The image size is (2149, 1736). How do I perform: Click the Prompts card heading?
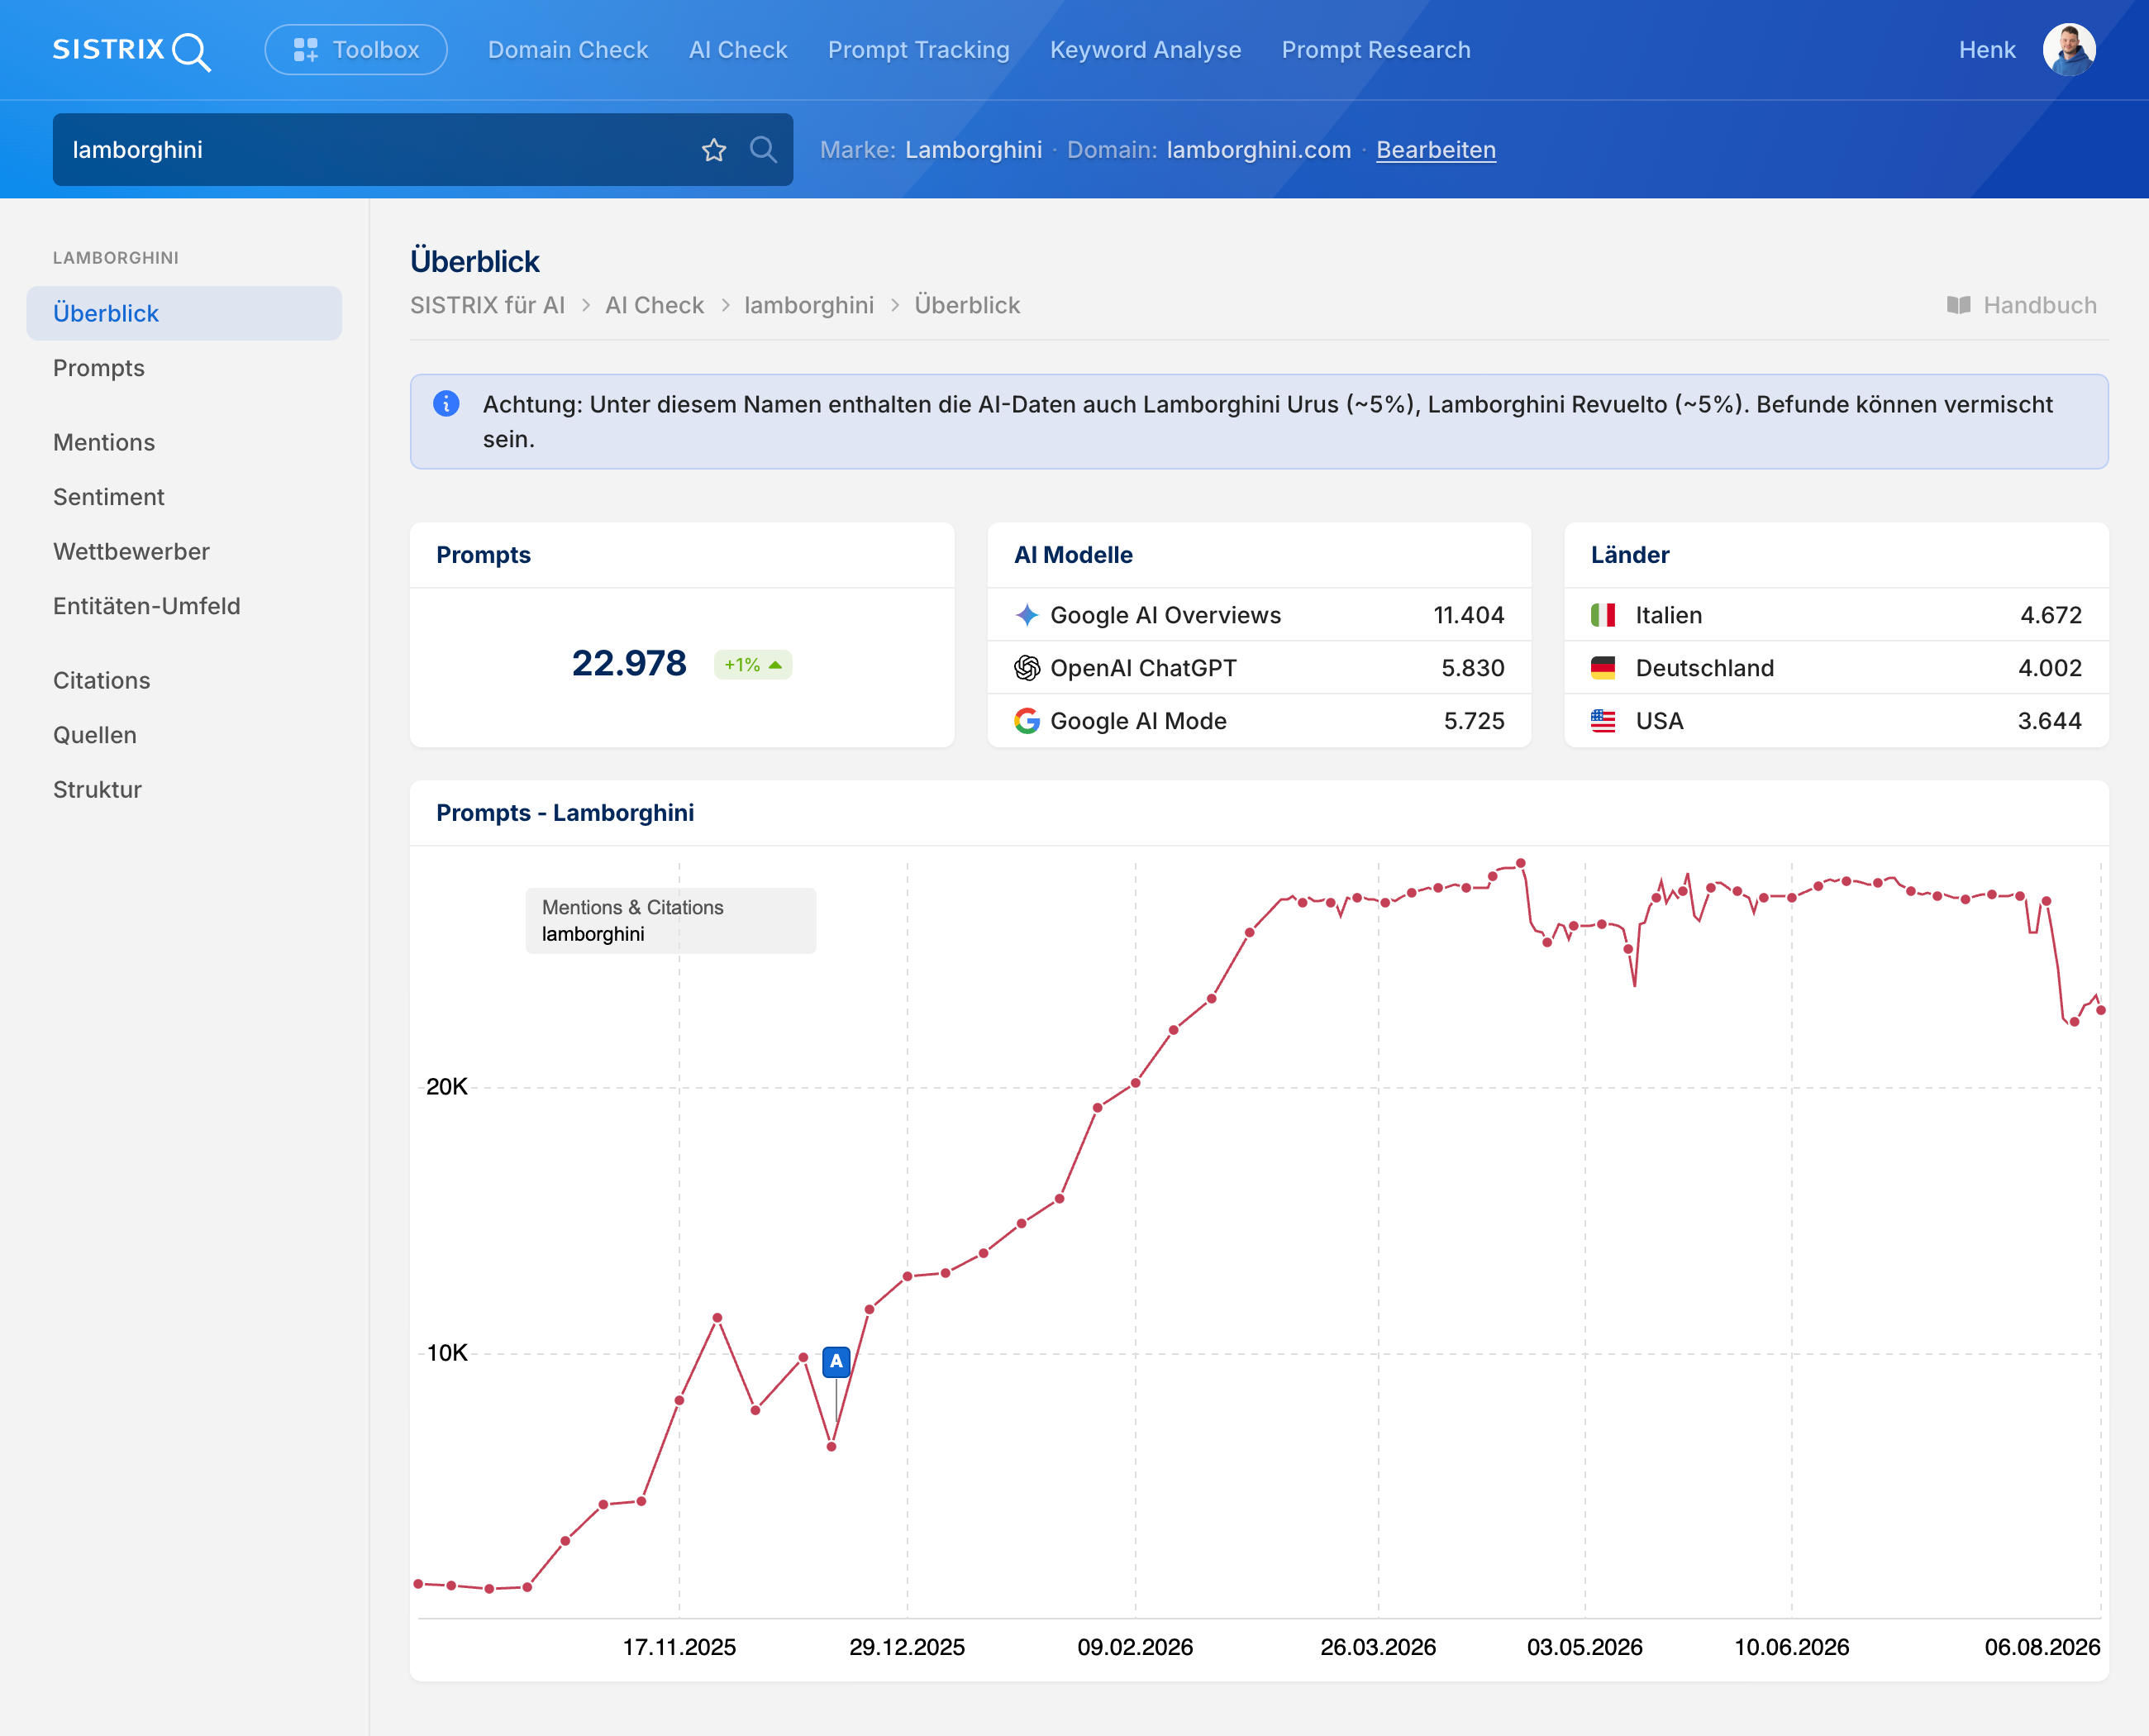click(x=483, y=555)
